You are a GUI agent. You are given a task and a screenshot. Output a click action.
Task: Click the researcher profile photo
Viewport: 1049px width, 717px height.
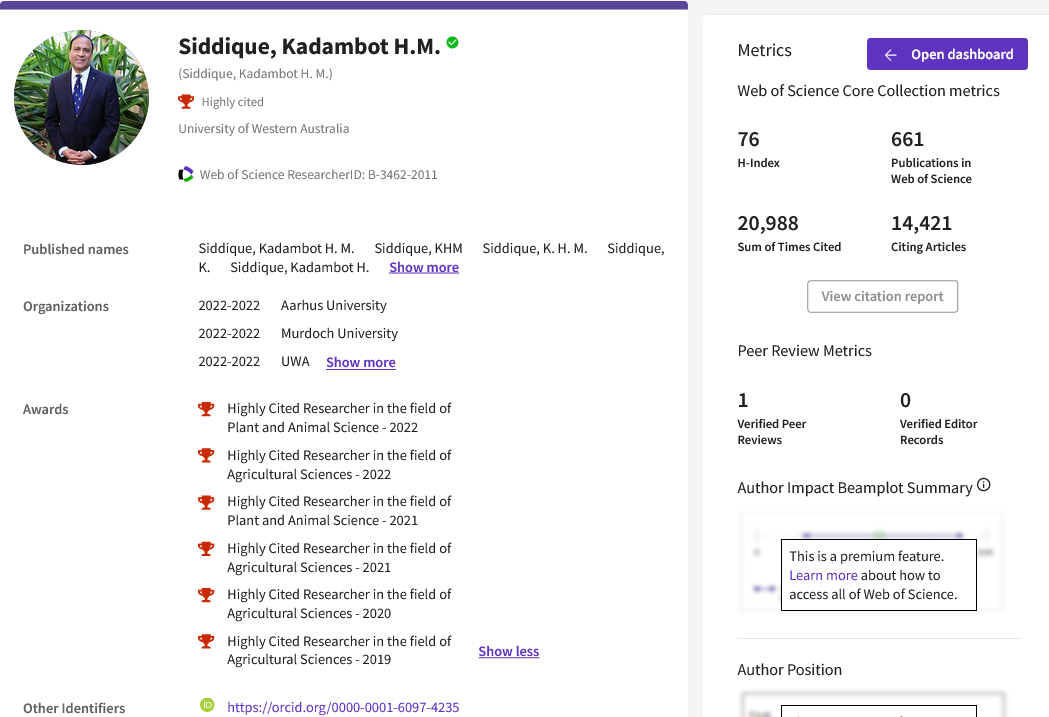[x=82, y=98]
